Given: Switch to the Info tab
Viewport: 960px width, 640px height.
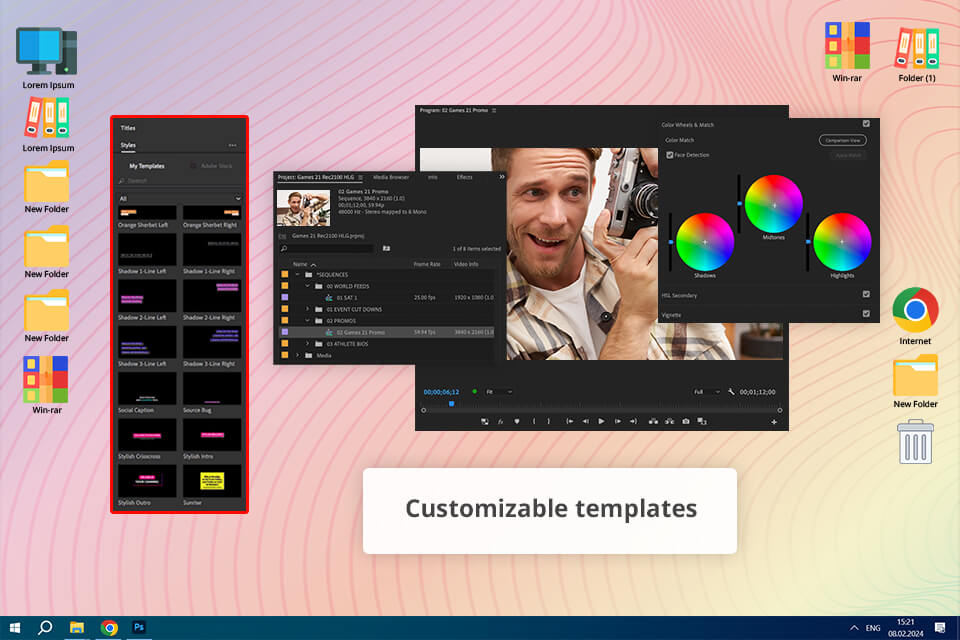Looking at the screenshot, I should point(433,177).
